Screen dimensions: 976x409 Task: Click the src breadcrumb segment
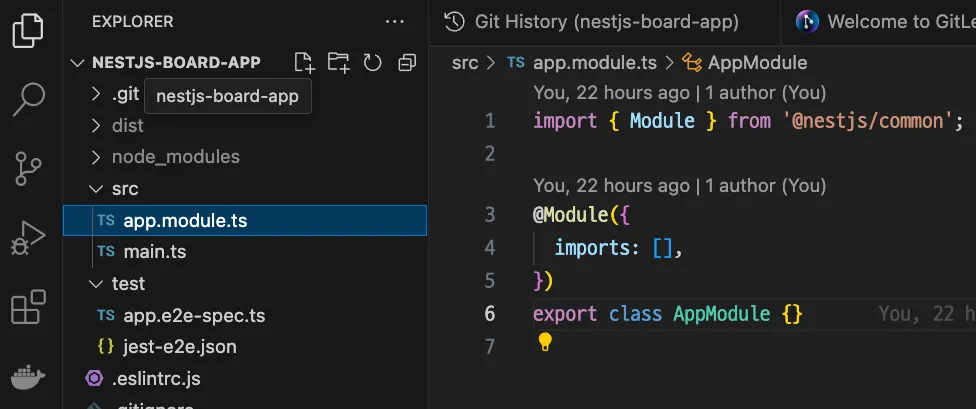tap(465, 63)
